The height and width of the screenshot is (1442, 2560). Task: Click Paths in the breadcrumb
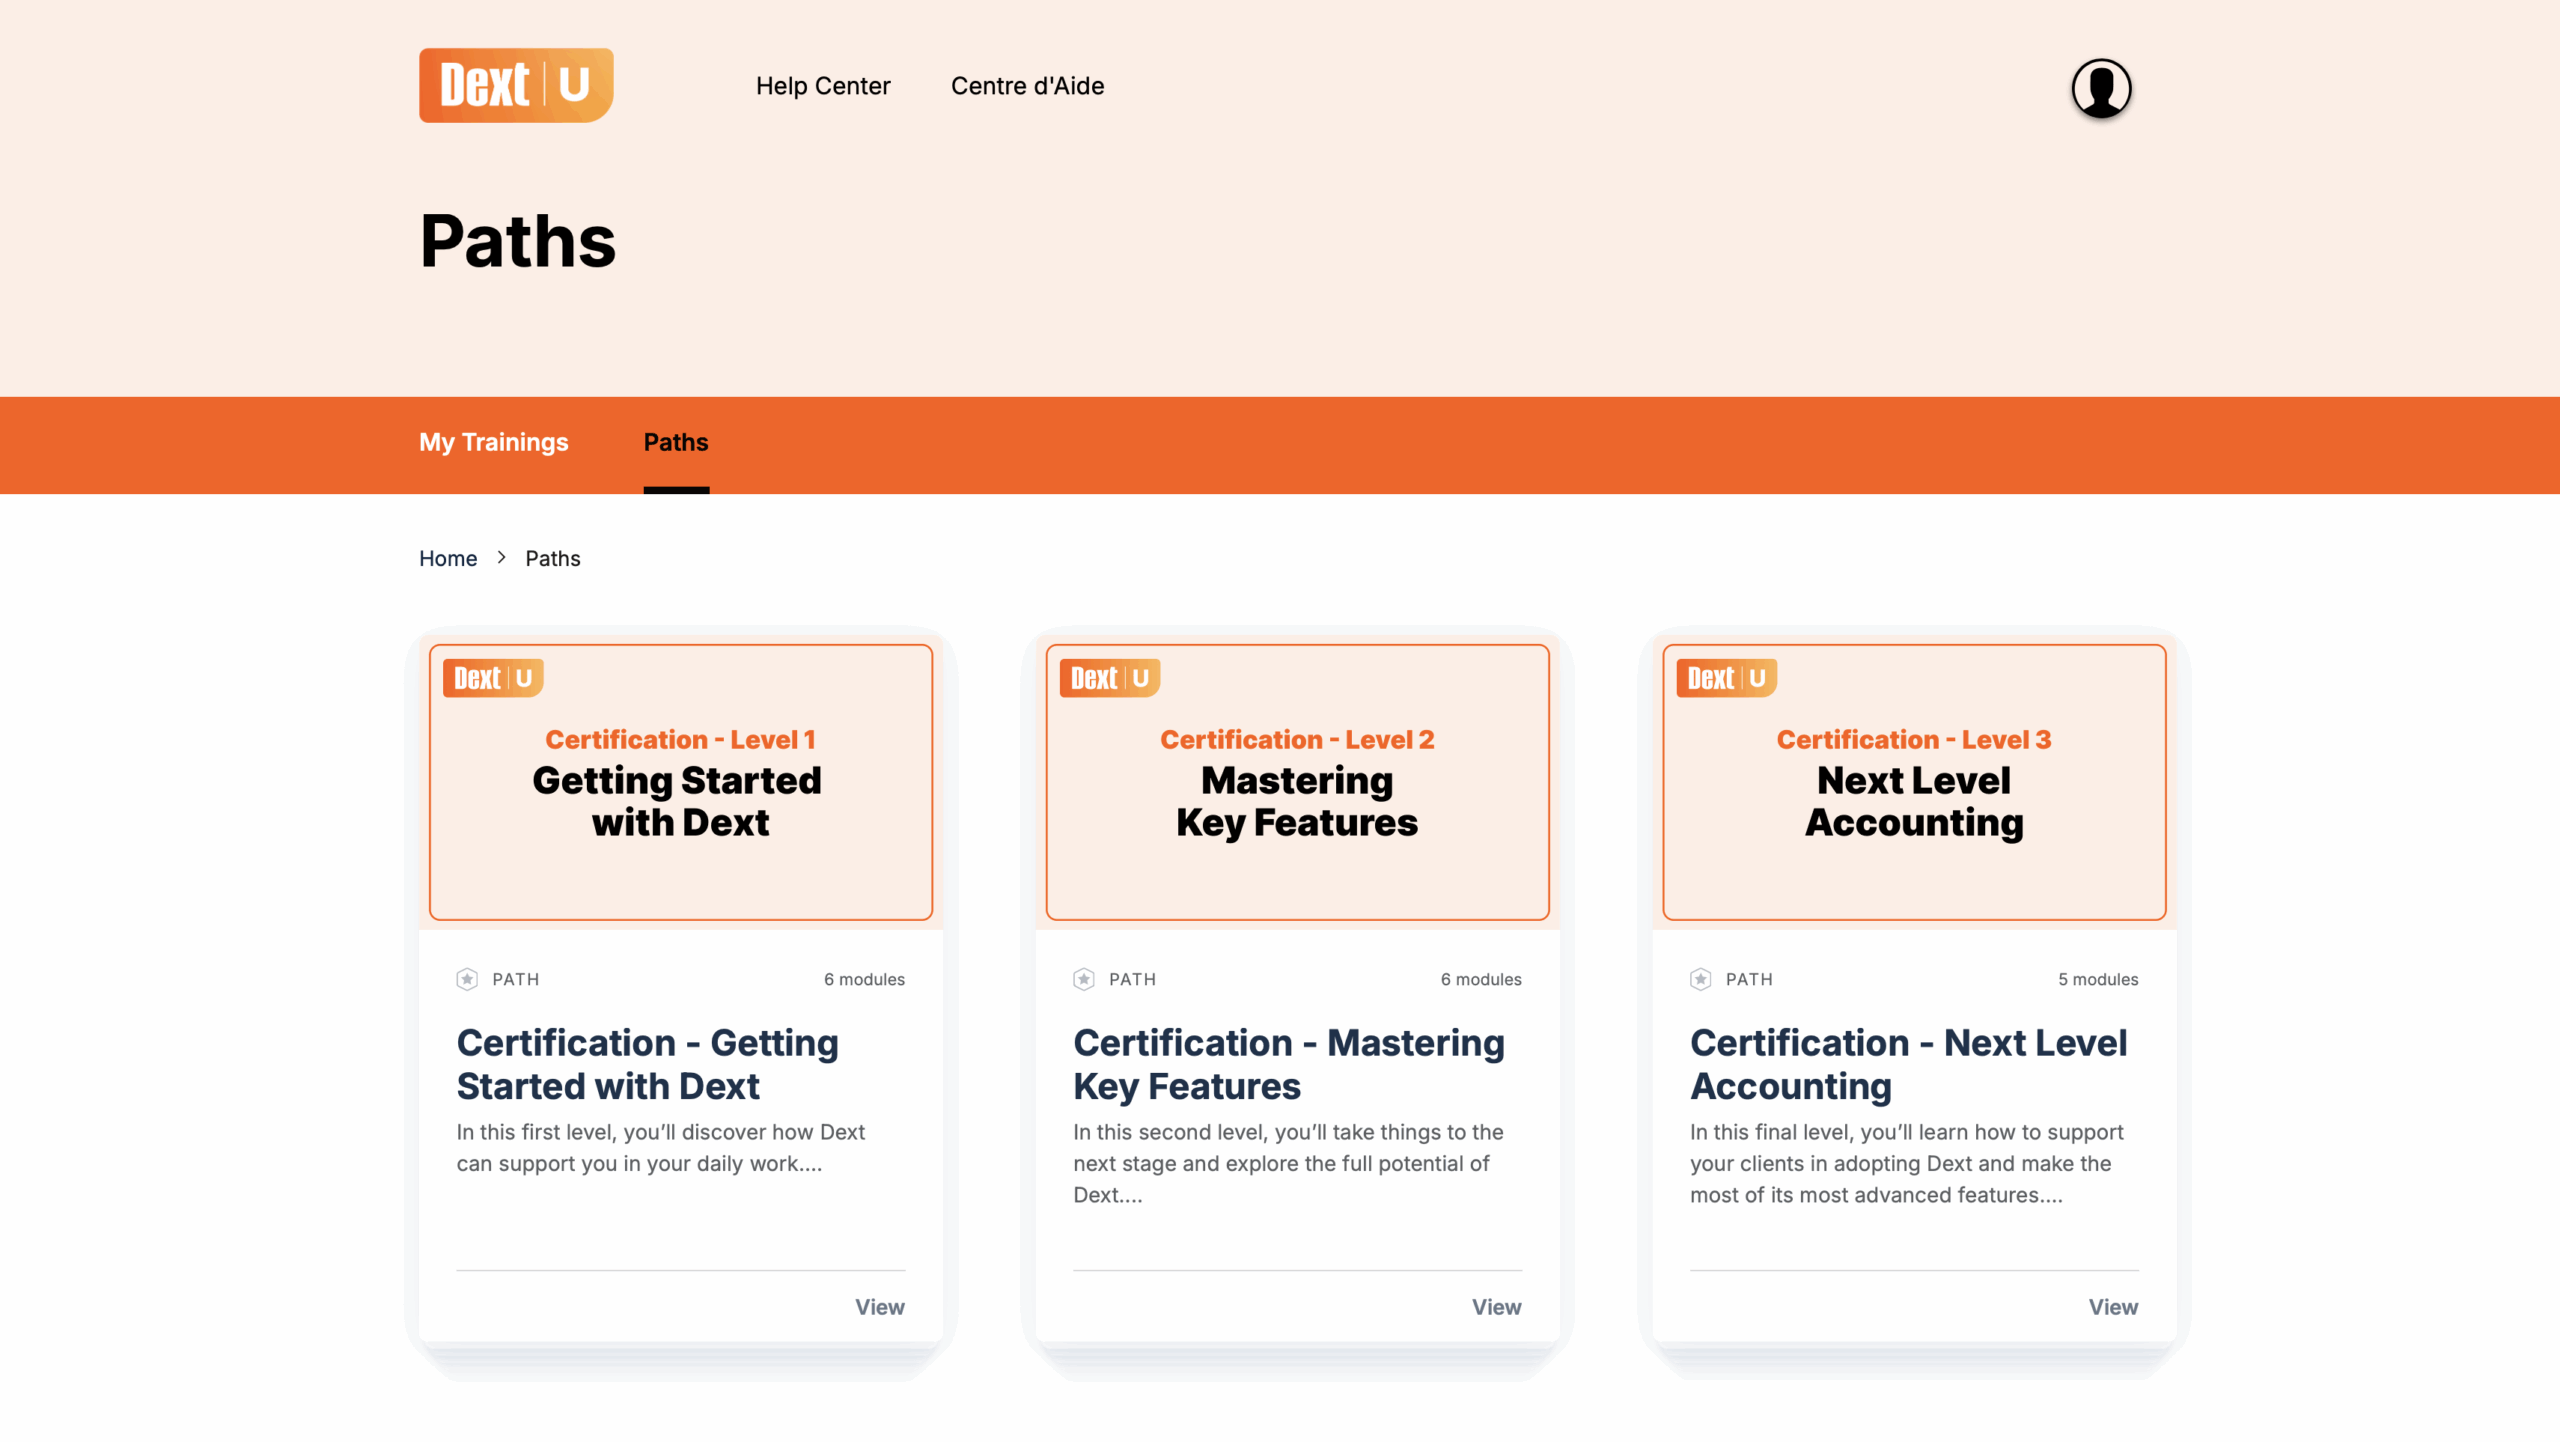pos(553,558)
